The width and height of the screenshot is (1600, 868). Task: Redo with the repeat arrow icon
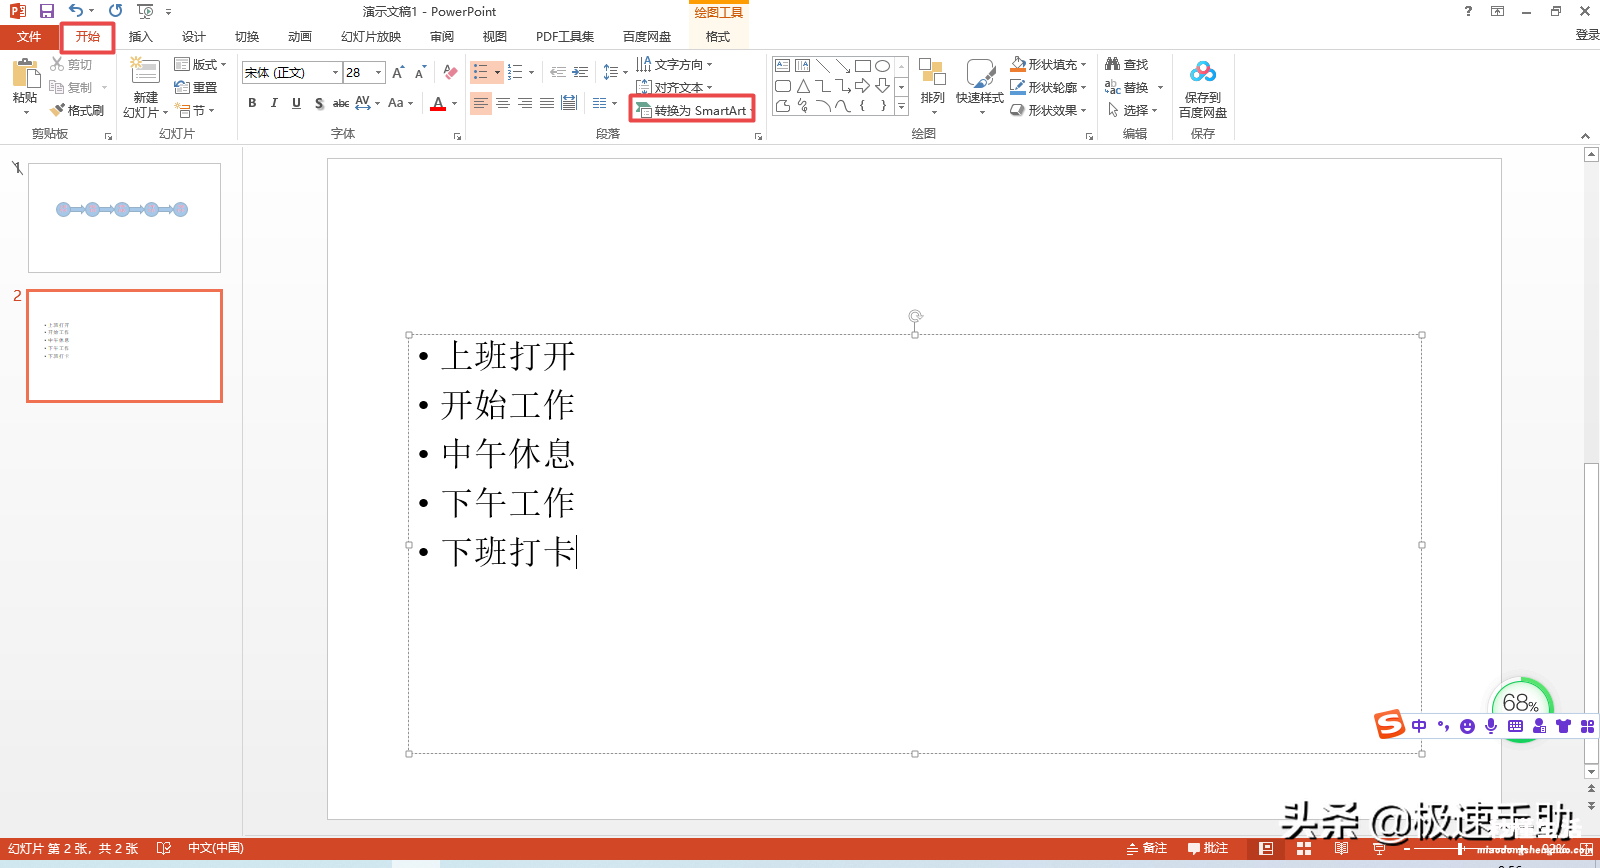pyautogui.click(x=115, y=11)
